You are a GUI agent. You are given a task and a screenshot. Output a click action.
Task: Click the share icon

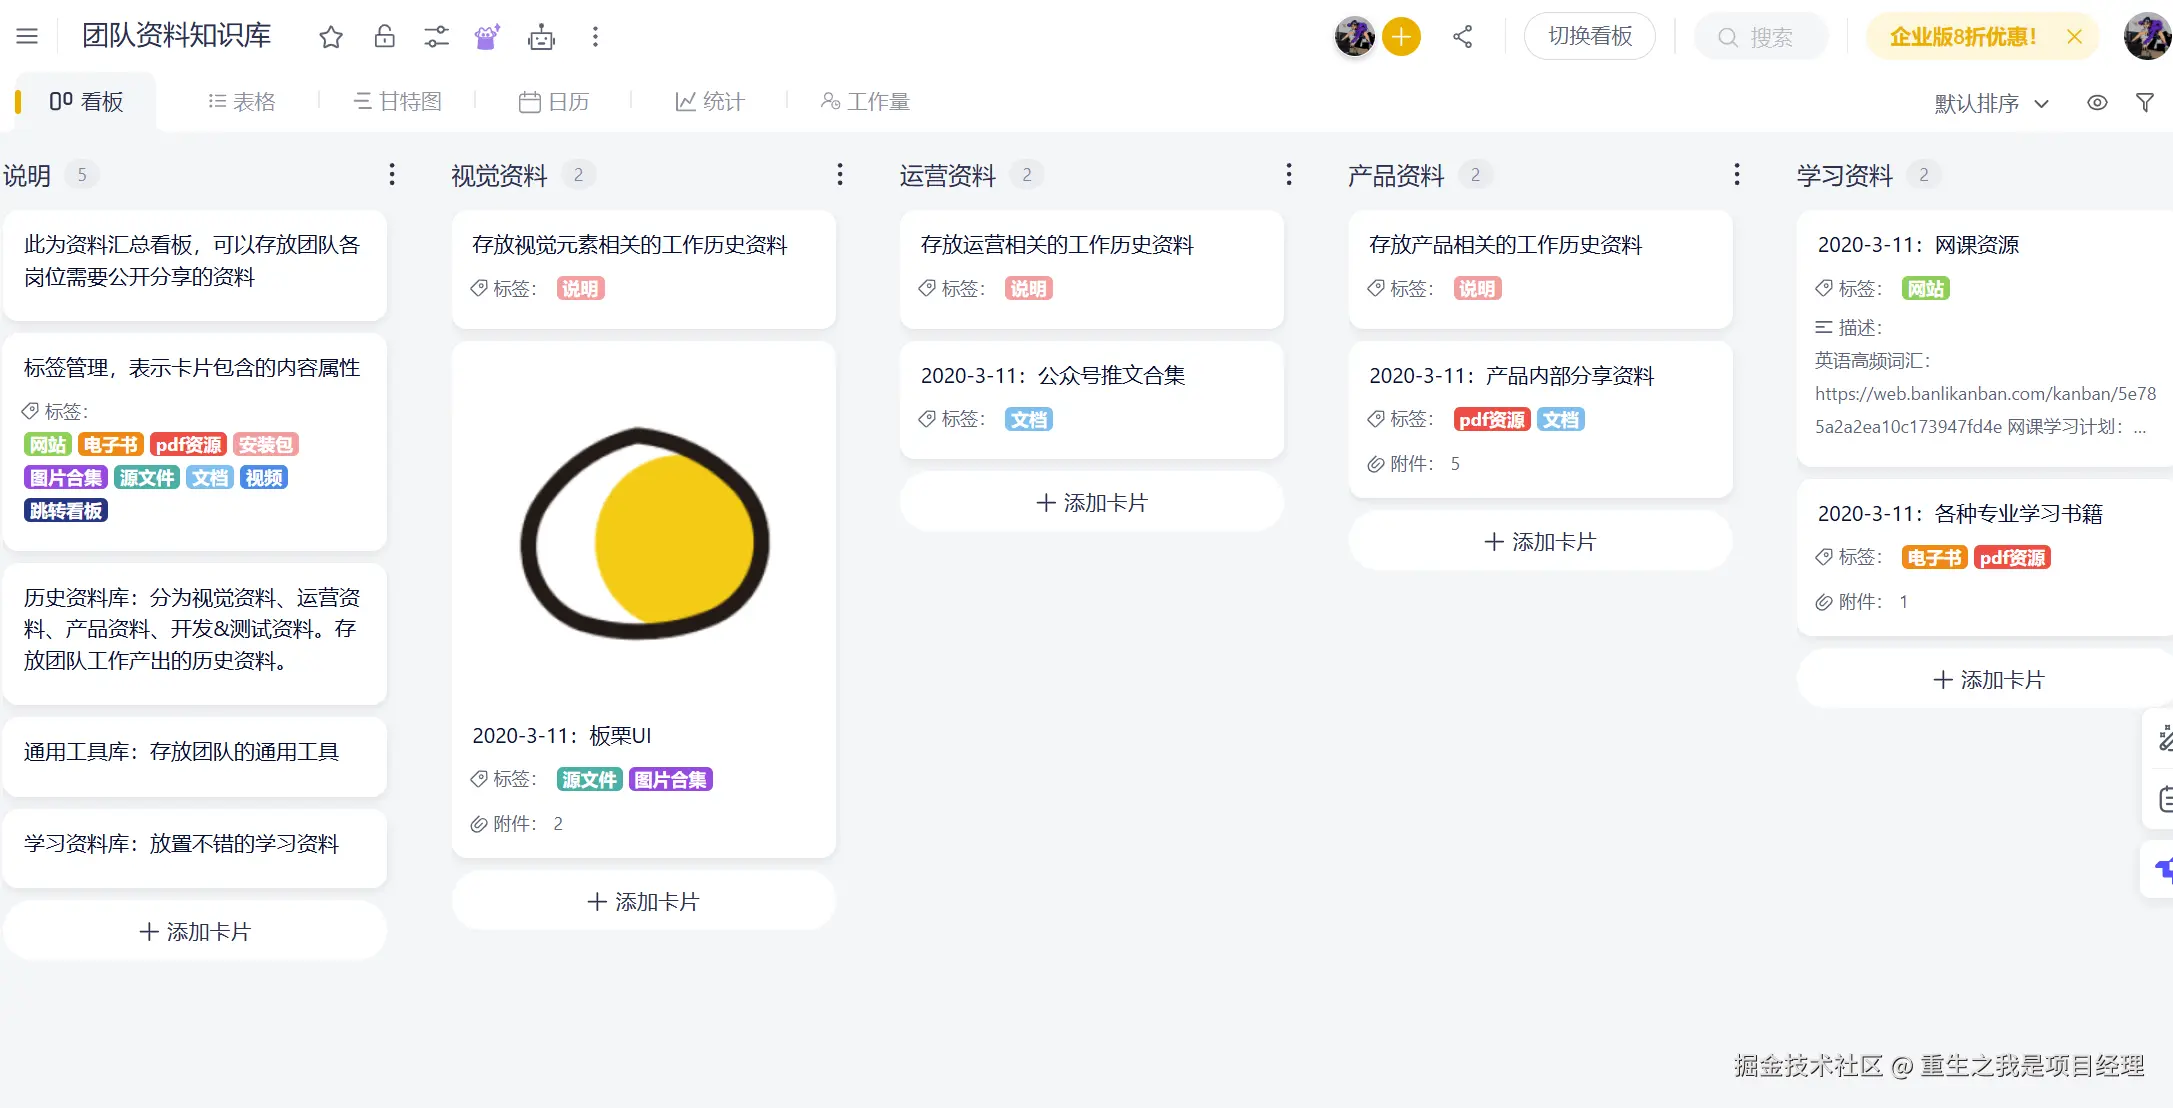[x=1462, y=37]
